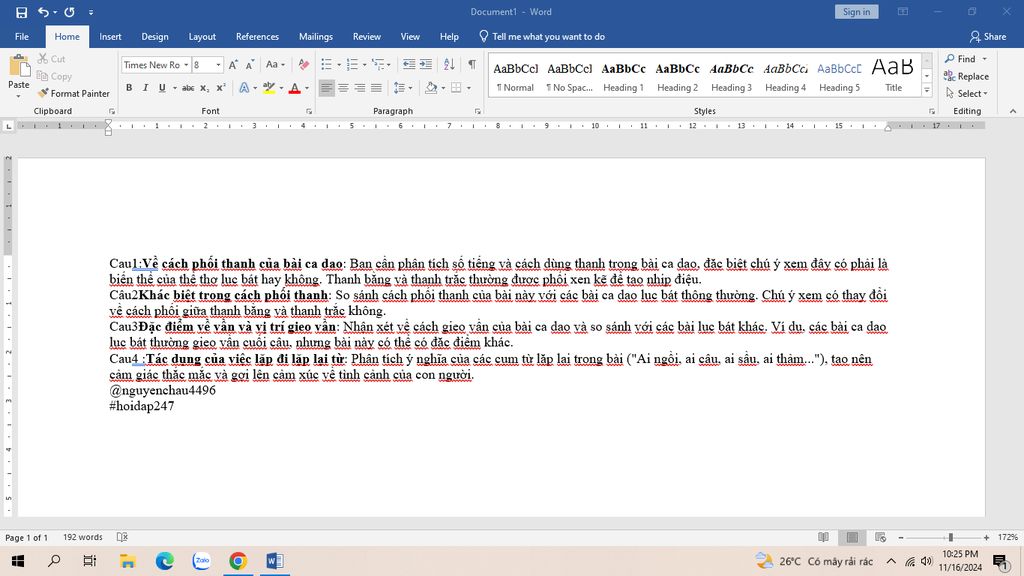Open the Layout ribbon tab
1024x576 pixels.
[202, 37]
